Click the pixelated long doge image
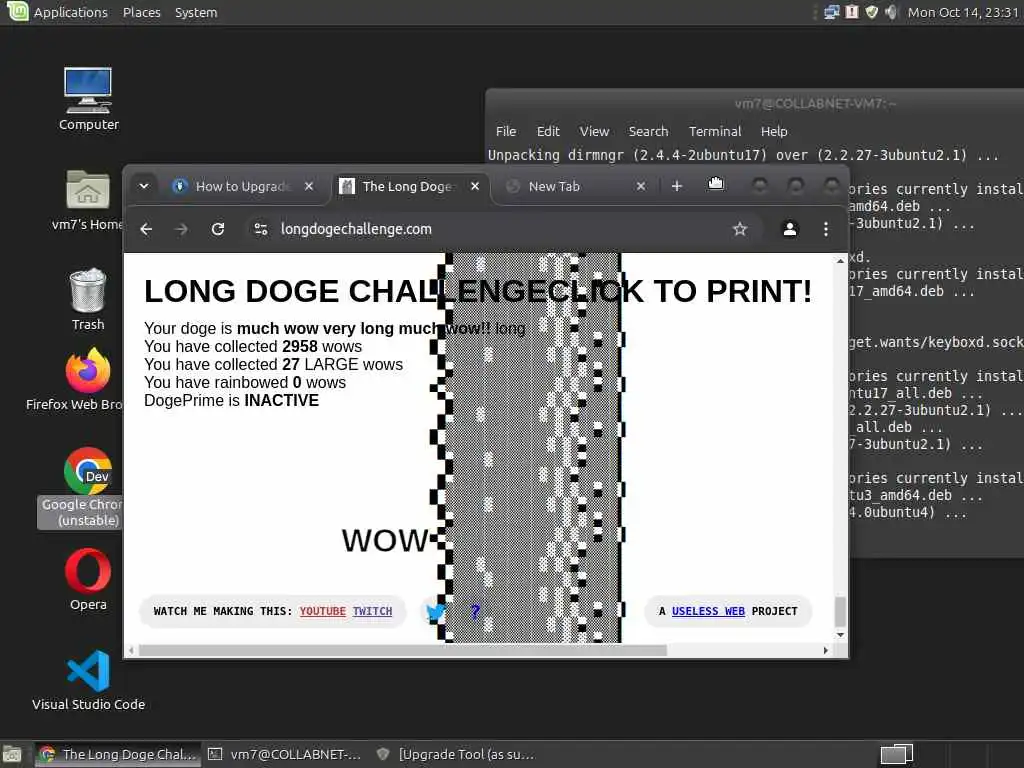This screenshot has width=1024, height=768. (528, 447)
